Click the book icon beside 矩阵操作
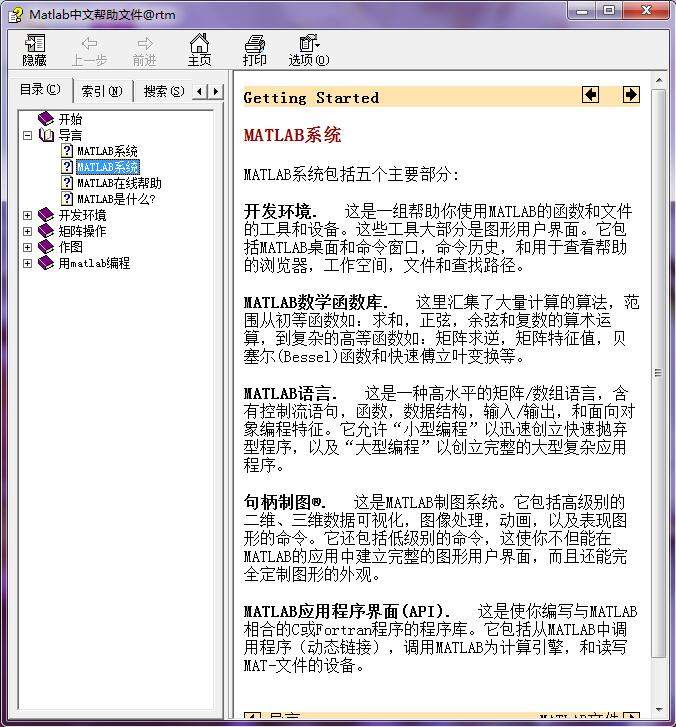The height and width of the screenshot is (727, 676). pyautogui.click(x=46, y=231)
